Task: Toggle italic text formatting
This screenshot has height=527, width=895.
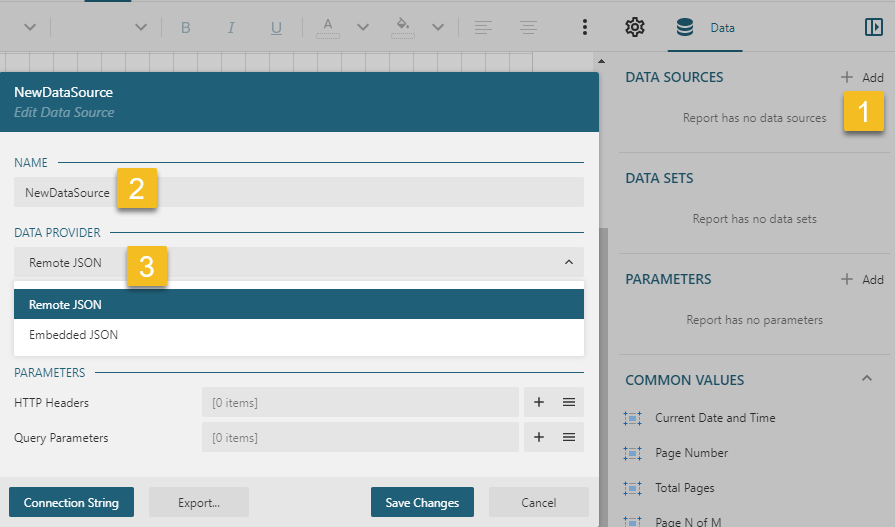Action: (x=231, y=28)
